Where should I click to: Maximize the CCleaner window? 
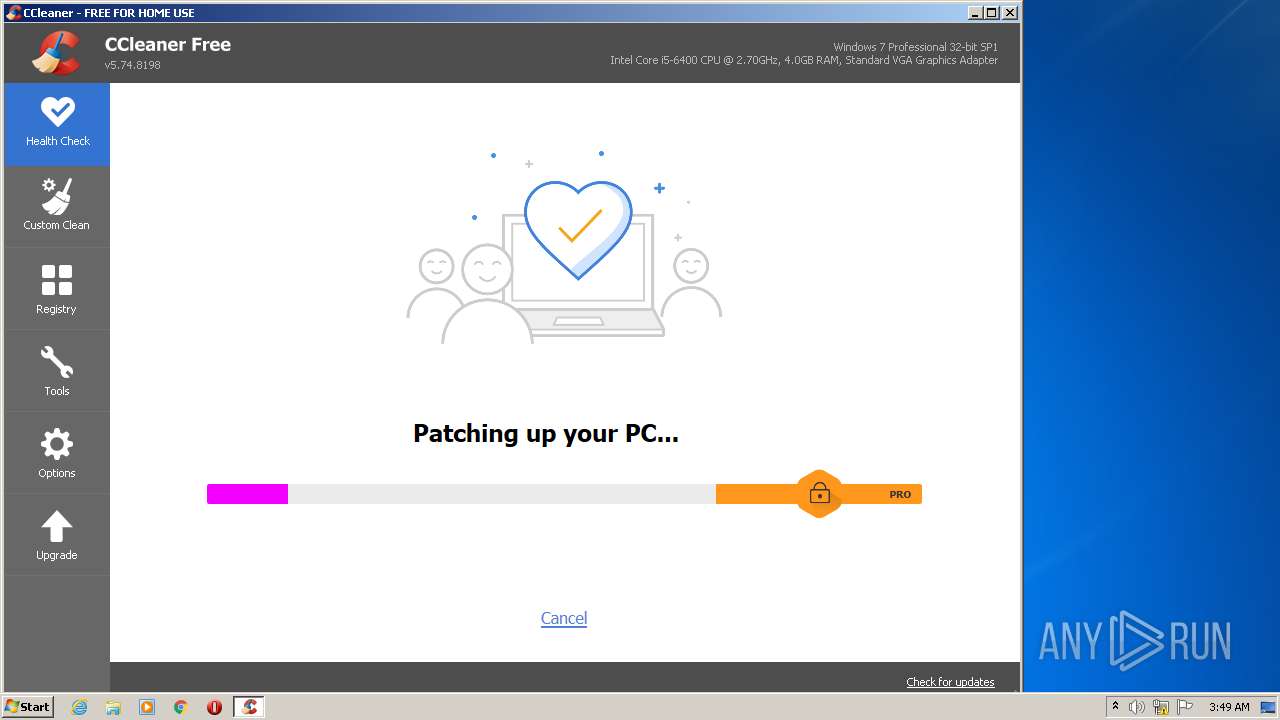pyautogui.click(x=991, y=13)
